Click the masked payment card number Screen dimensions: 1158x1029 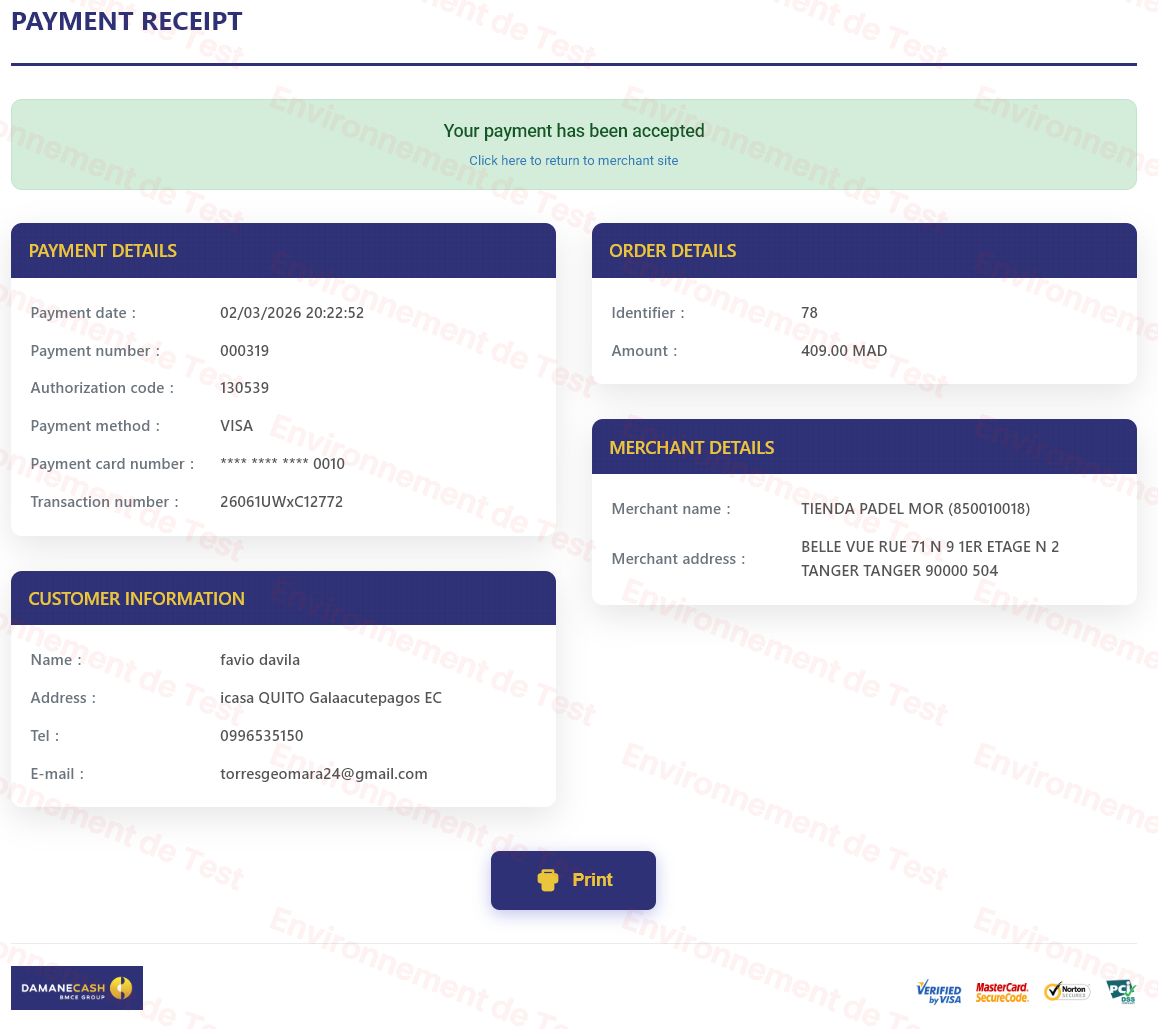(282, 464)
